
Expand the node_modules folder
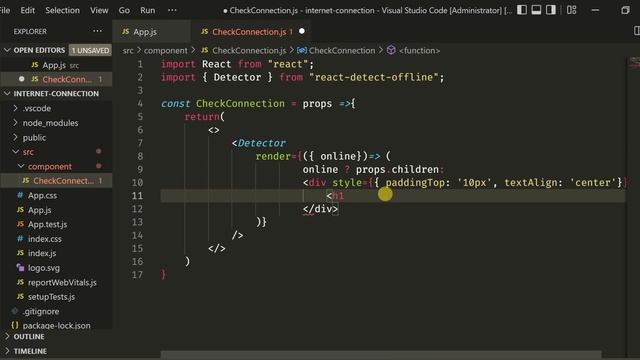click(50, 123)
